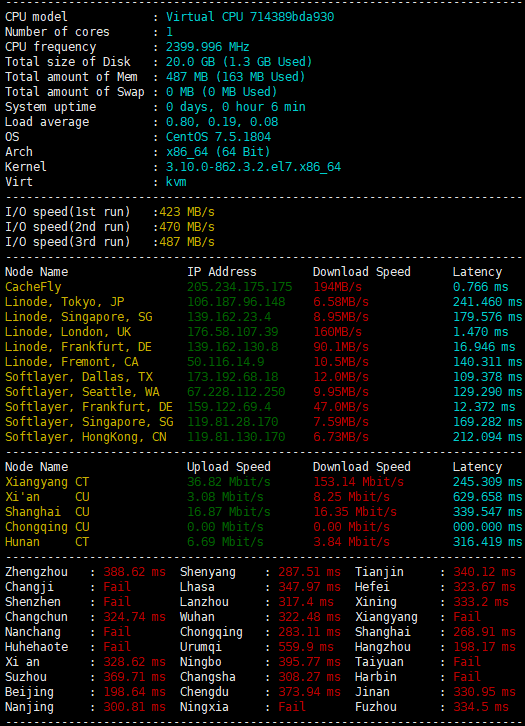Click the Xi'an latency '629.658 ms'
Image resolution: width=525 pixels, height=726 pixels.
tap(488, 497)
